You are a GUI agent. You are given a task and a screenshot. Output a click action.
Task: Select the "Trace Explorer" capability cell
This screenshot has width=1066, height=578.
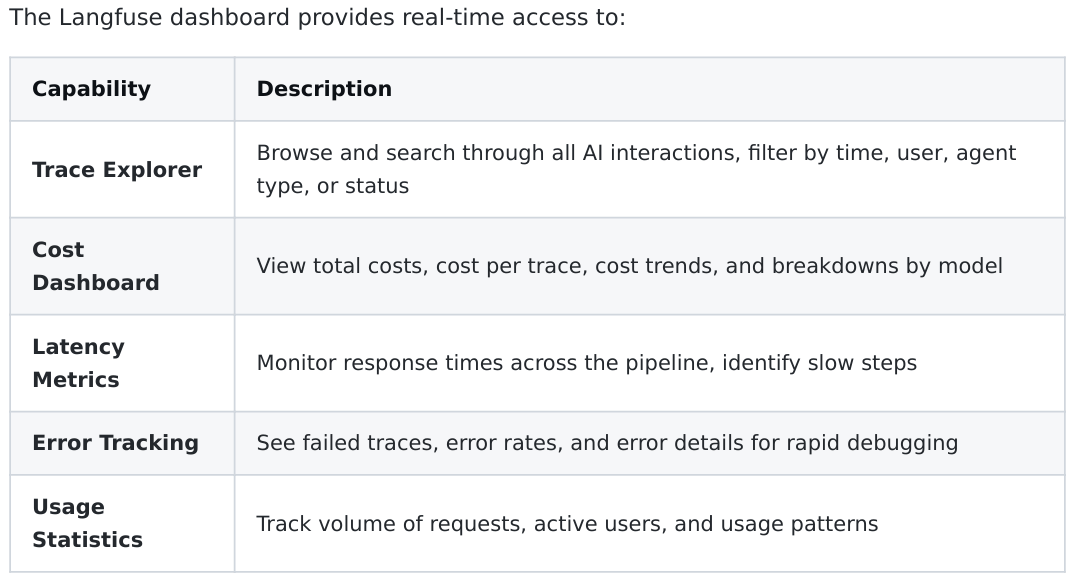pos(117,170)
